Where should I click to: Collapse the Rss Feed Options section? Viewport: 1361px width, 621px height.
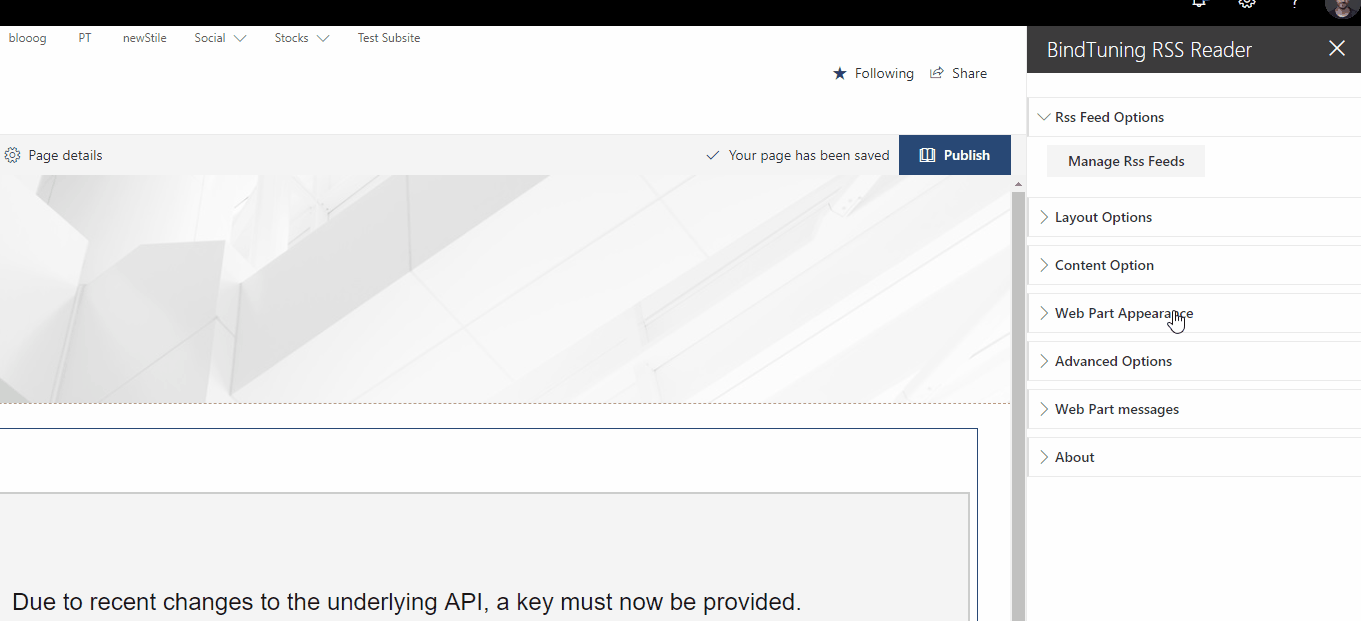(1194, 117)
